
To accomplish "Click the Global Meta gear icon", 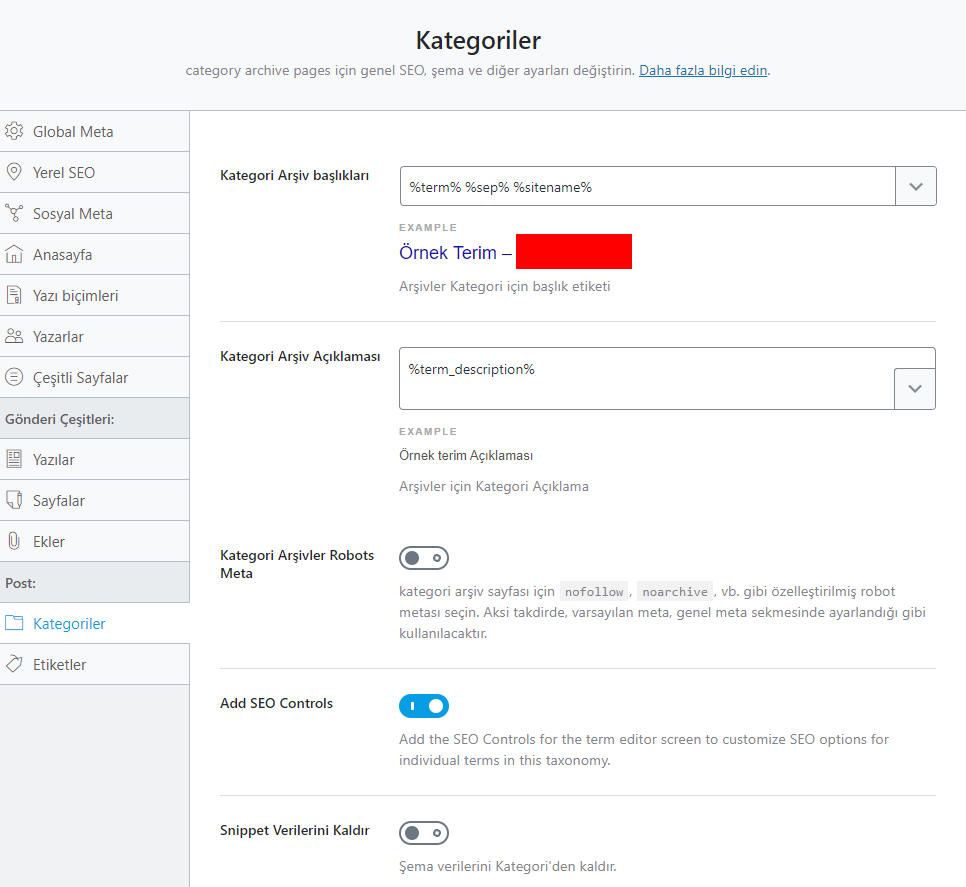I will tap(14, 131).
